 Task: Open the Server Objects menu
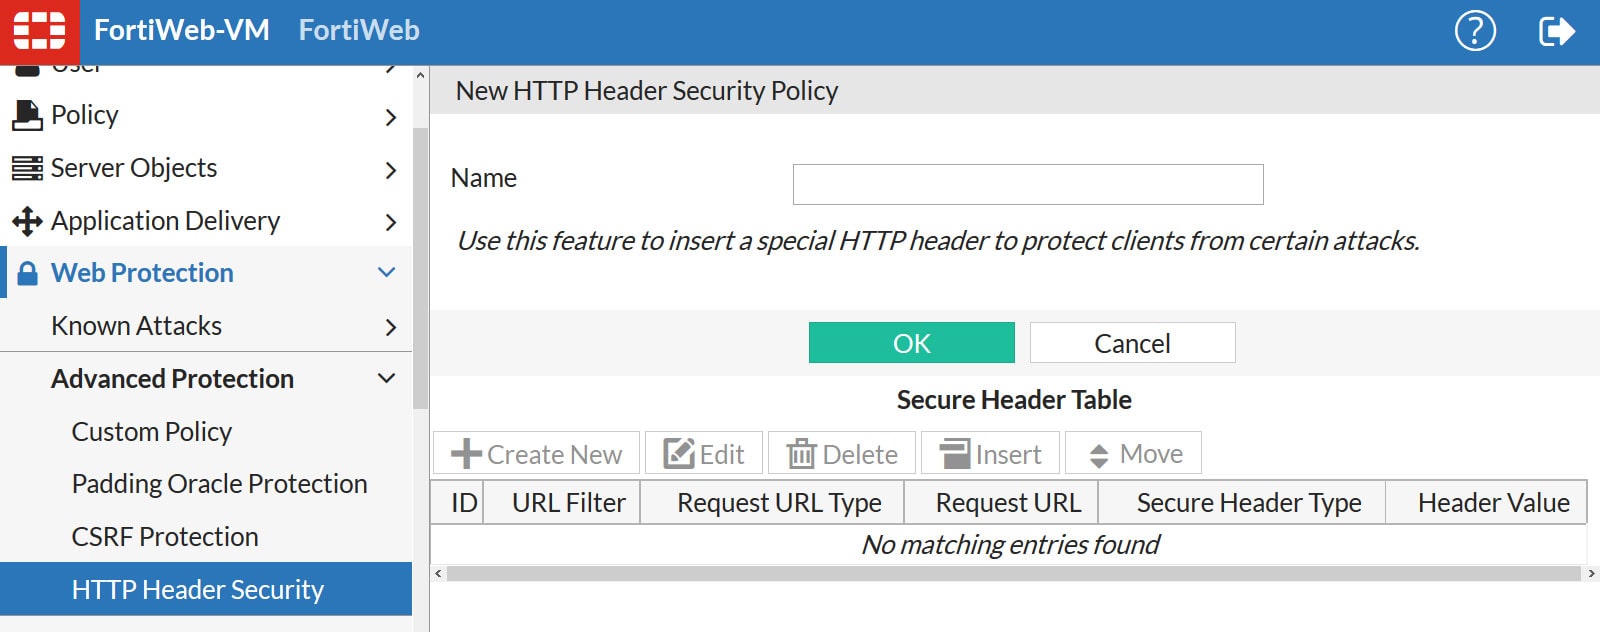[206, 168]
